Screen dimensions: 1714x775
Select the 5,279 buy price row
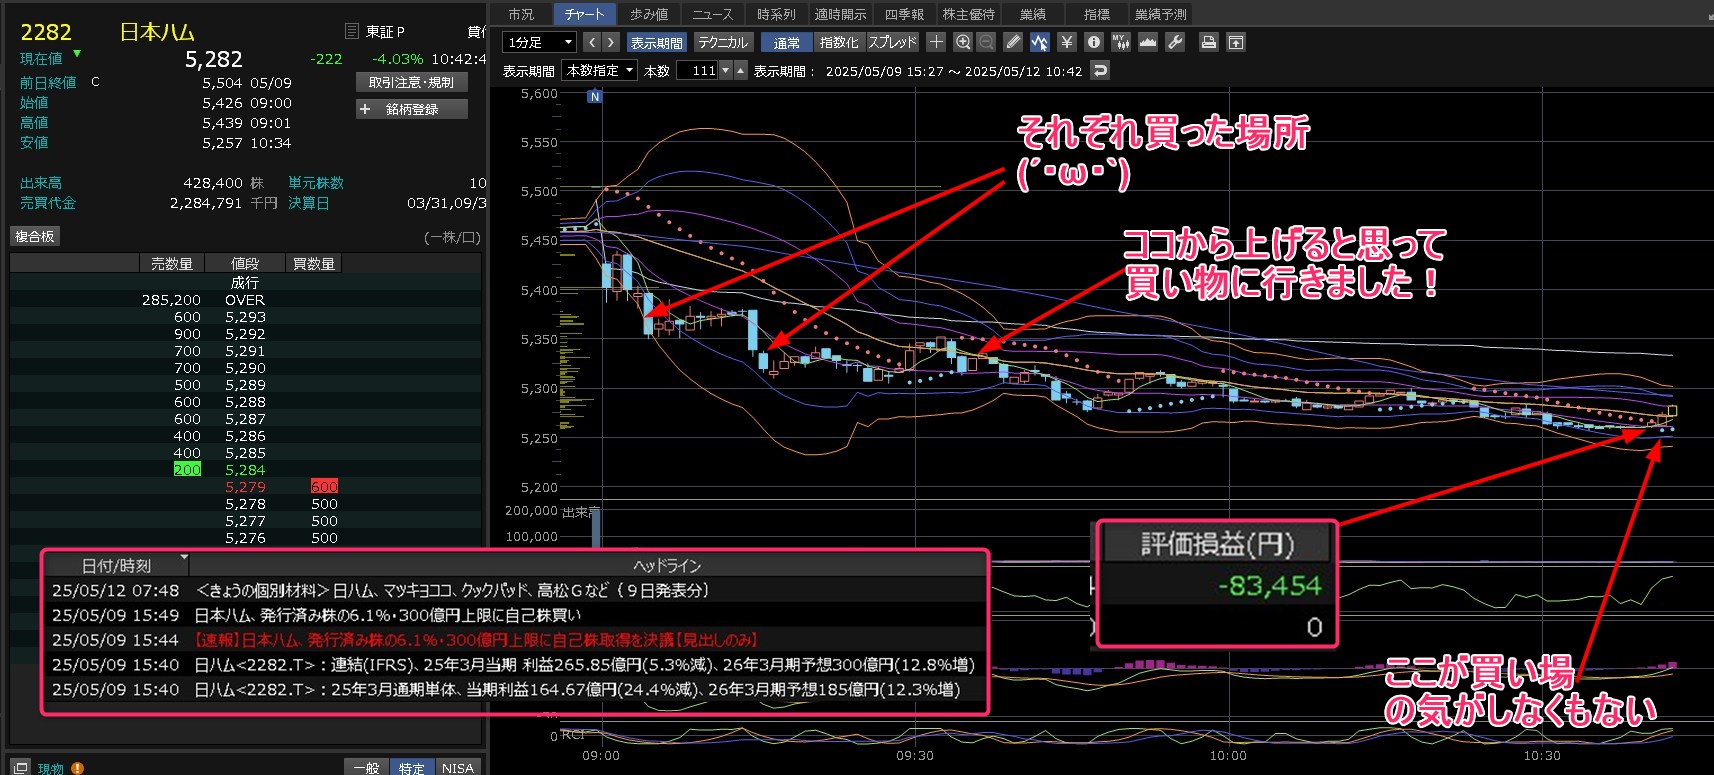point(245,487)
